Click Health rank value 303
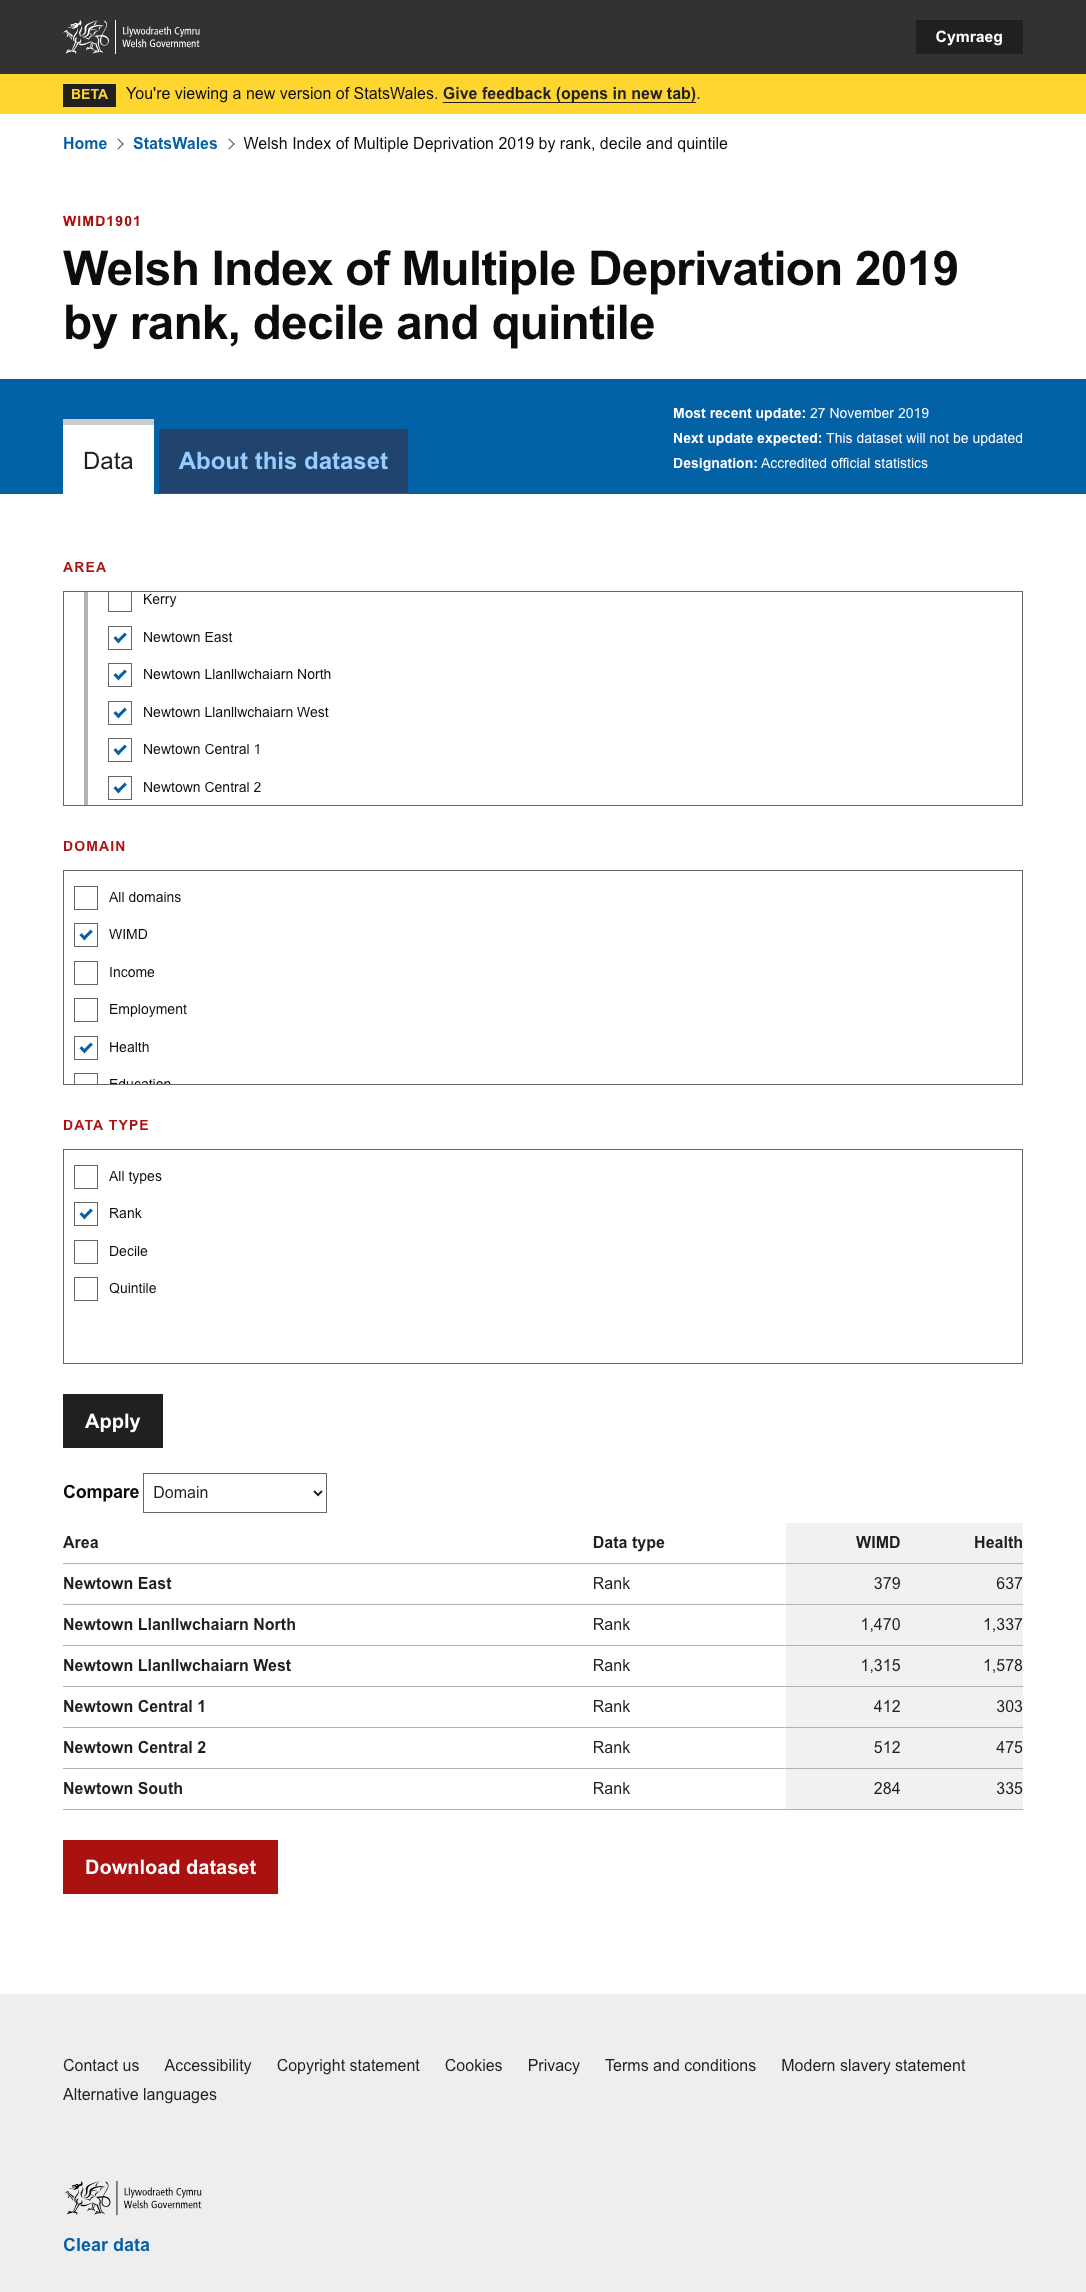The width and height of the screenshot is (1086, 2292). (1009, 1706)
